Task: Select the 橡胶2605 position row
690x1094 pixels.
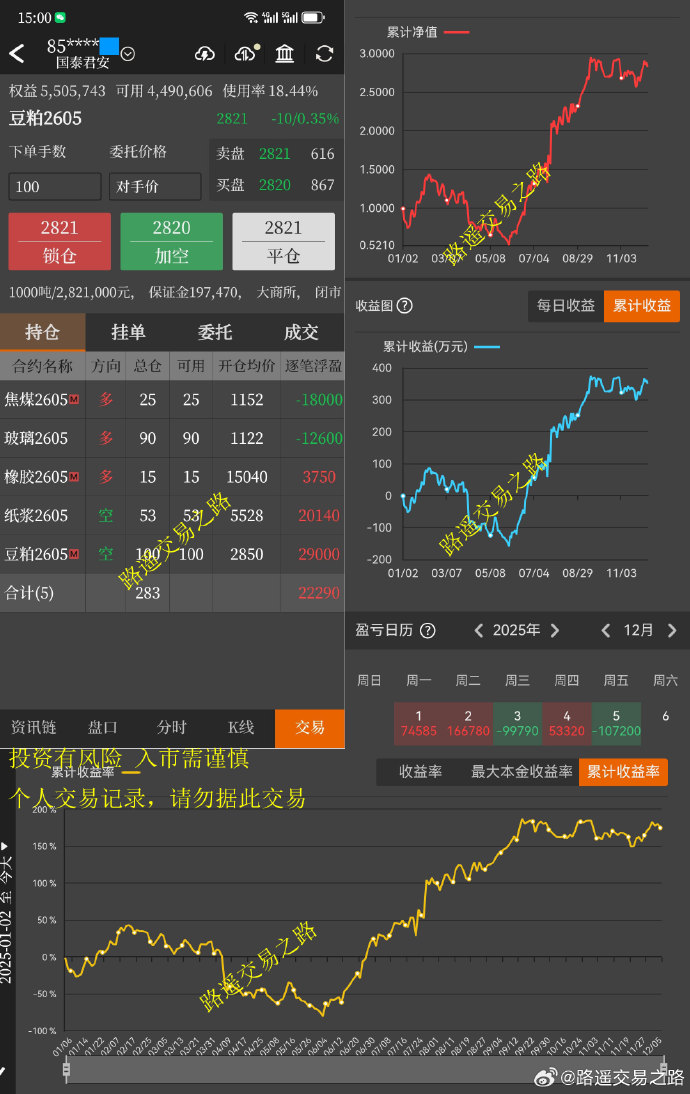Action: click(172, 477)
